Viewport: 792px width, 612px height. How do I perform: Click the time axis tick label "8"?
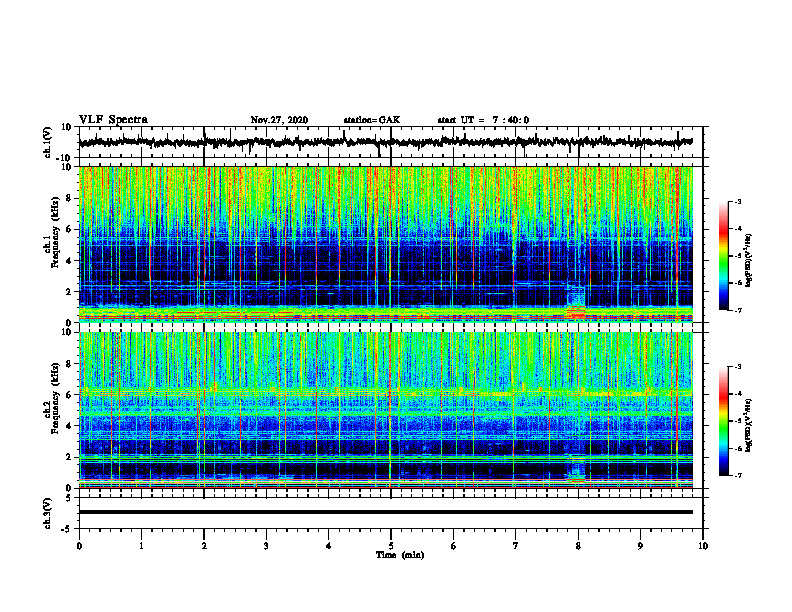click(578, 546)
